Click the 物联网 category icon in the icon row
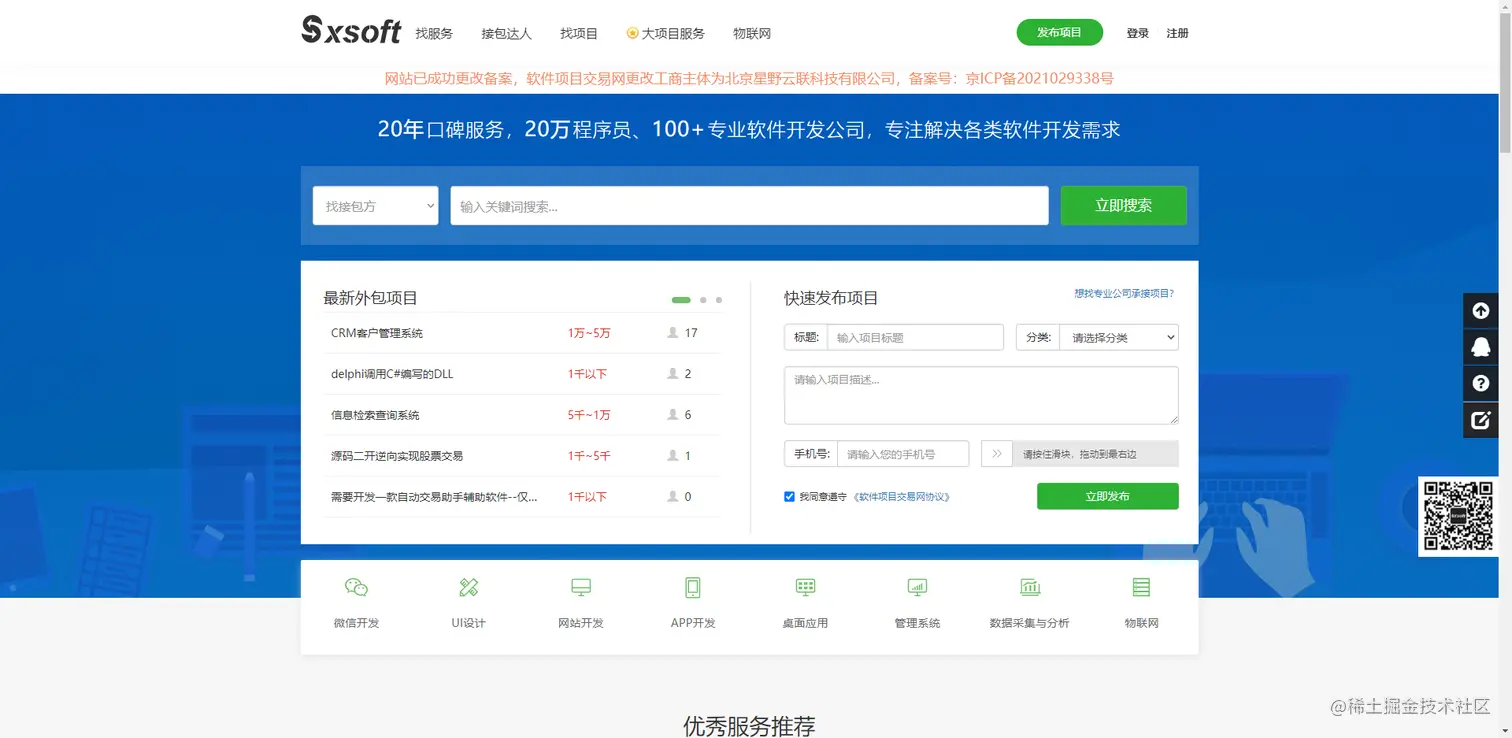Screen dimensions: 1512x738 coord(1141,587)
